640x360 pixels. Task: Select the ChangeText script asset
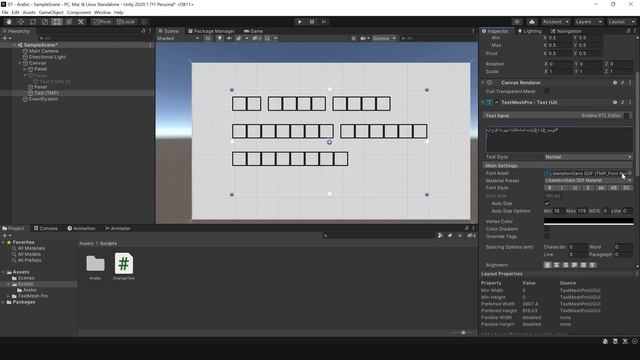click(124, 267)
